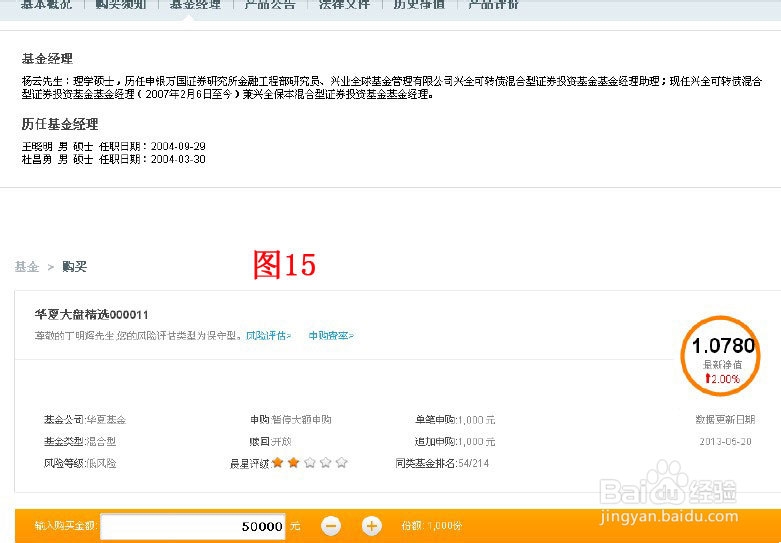
Task: Switch to the 法律文件 tab
Action: point(345,5)
